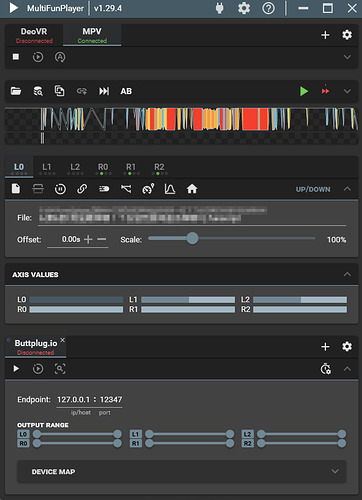Click the Scale slider handle

192,238
